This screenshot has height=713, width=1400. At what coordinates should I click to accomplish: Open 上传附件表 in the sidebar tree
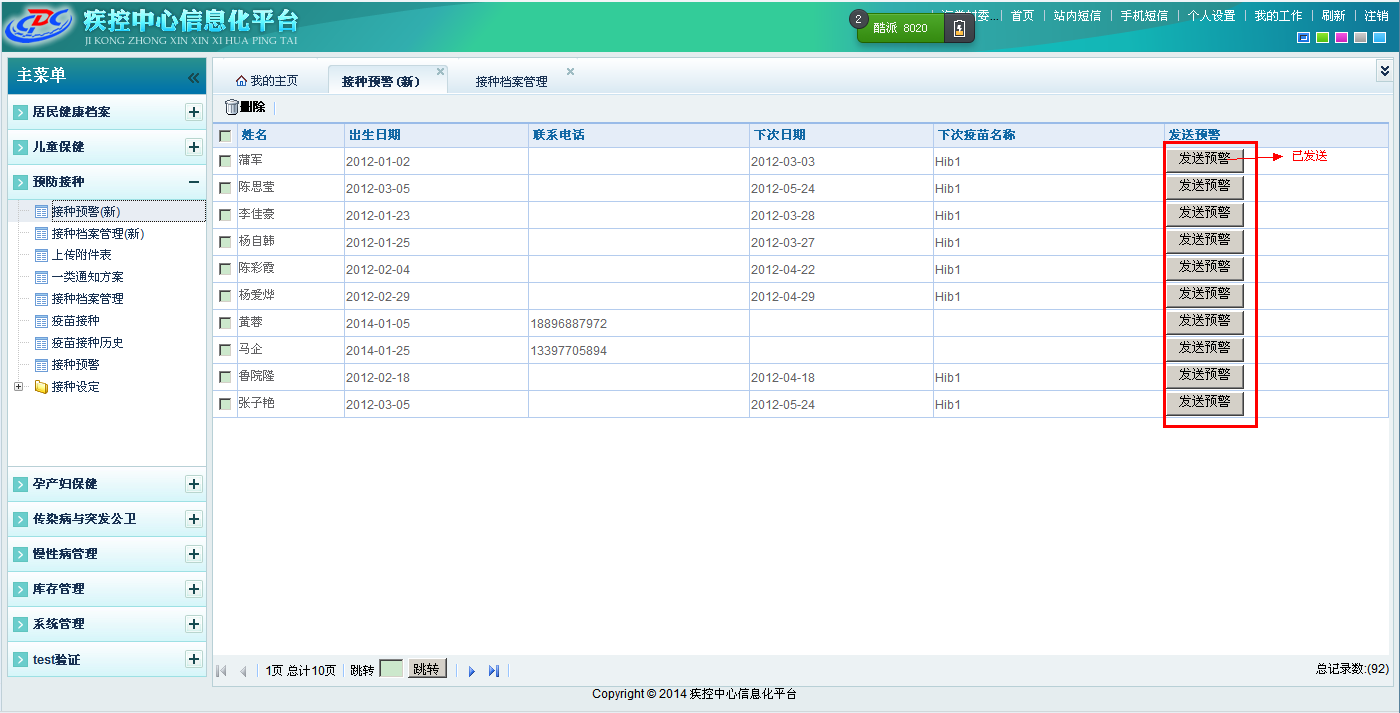(x=82, y=256)
